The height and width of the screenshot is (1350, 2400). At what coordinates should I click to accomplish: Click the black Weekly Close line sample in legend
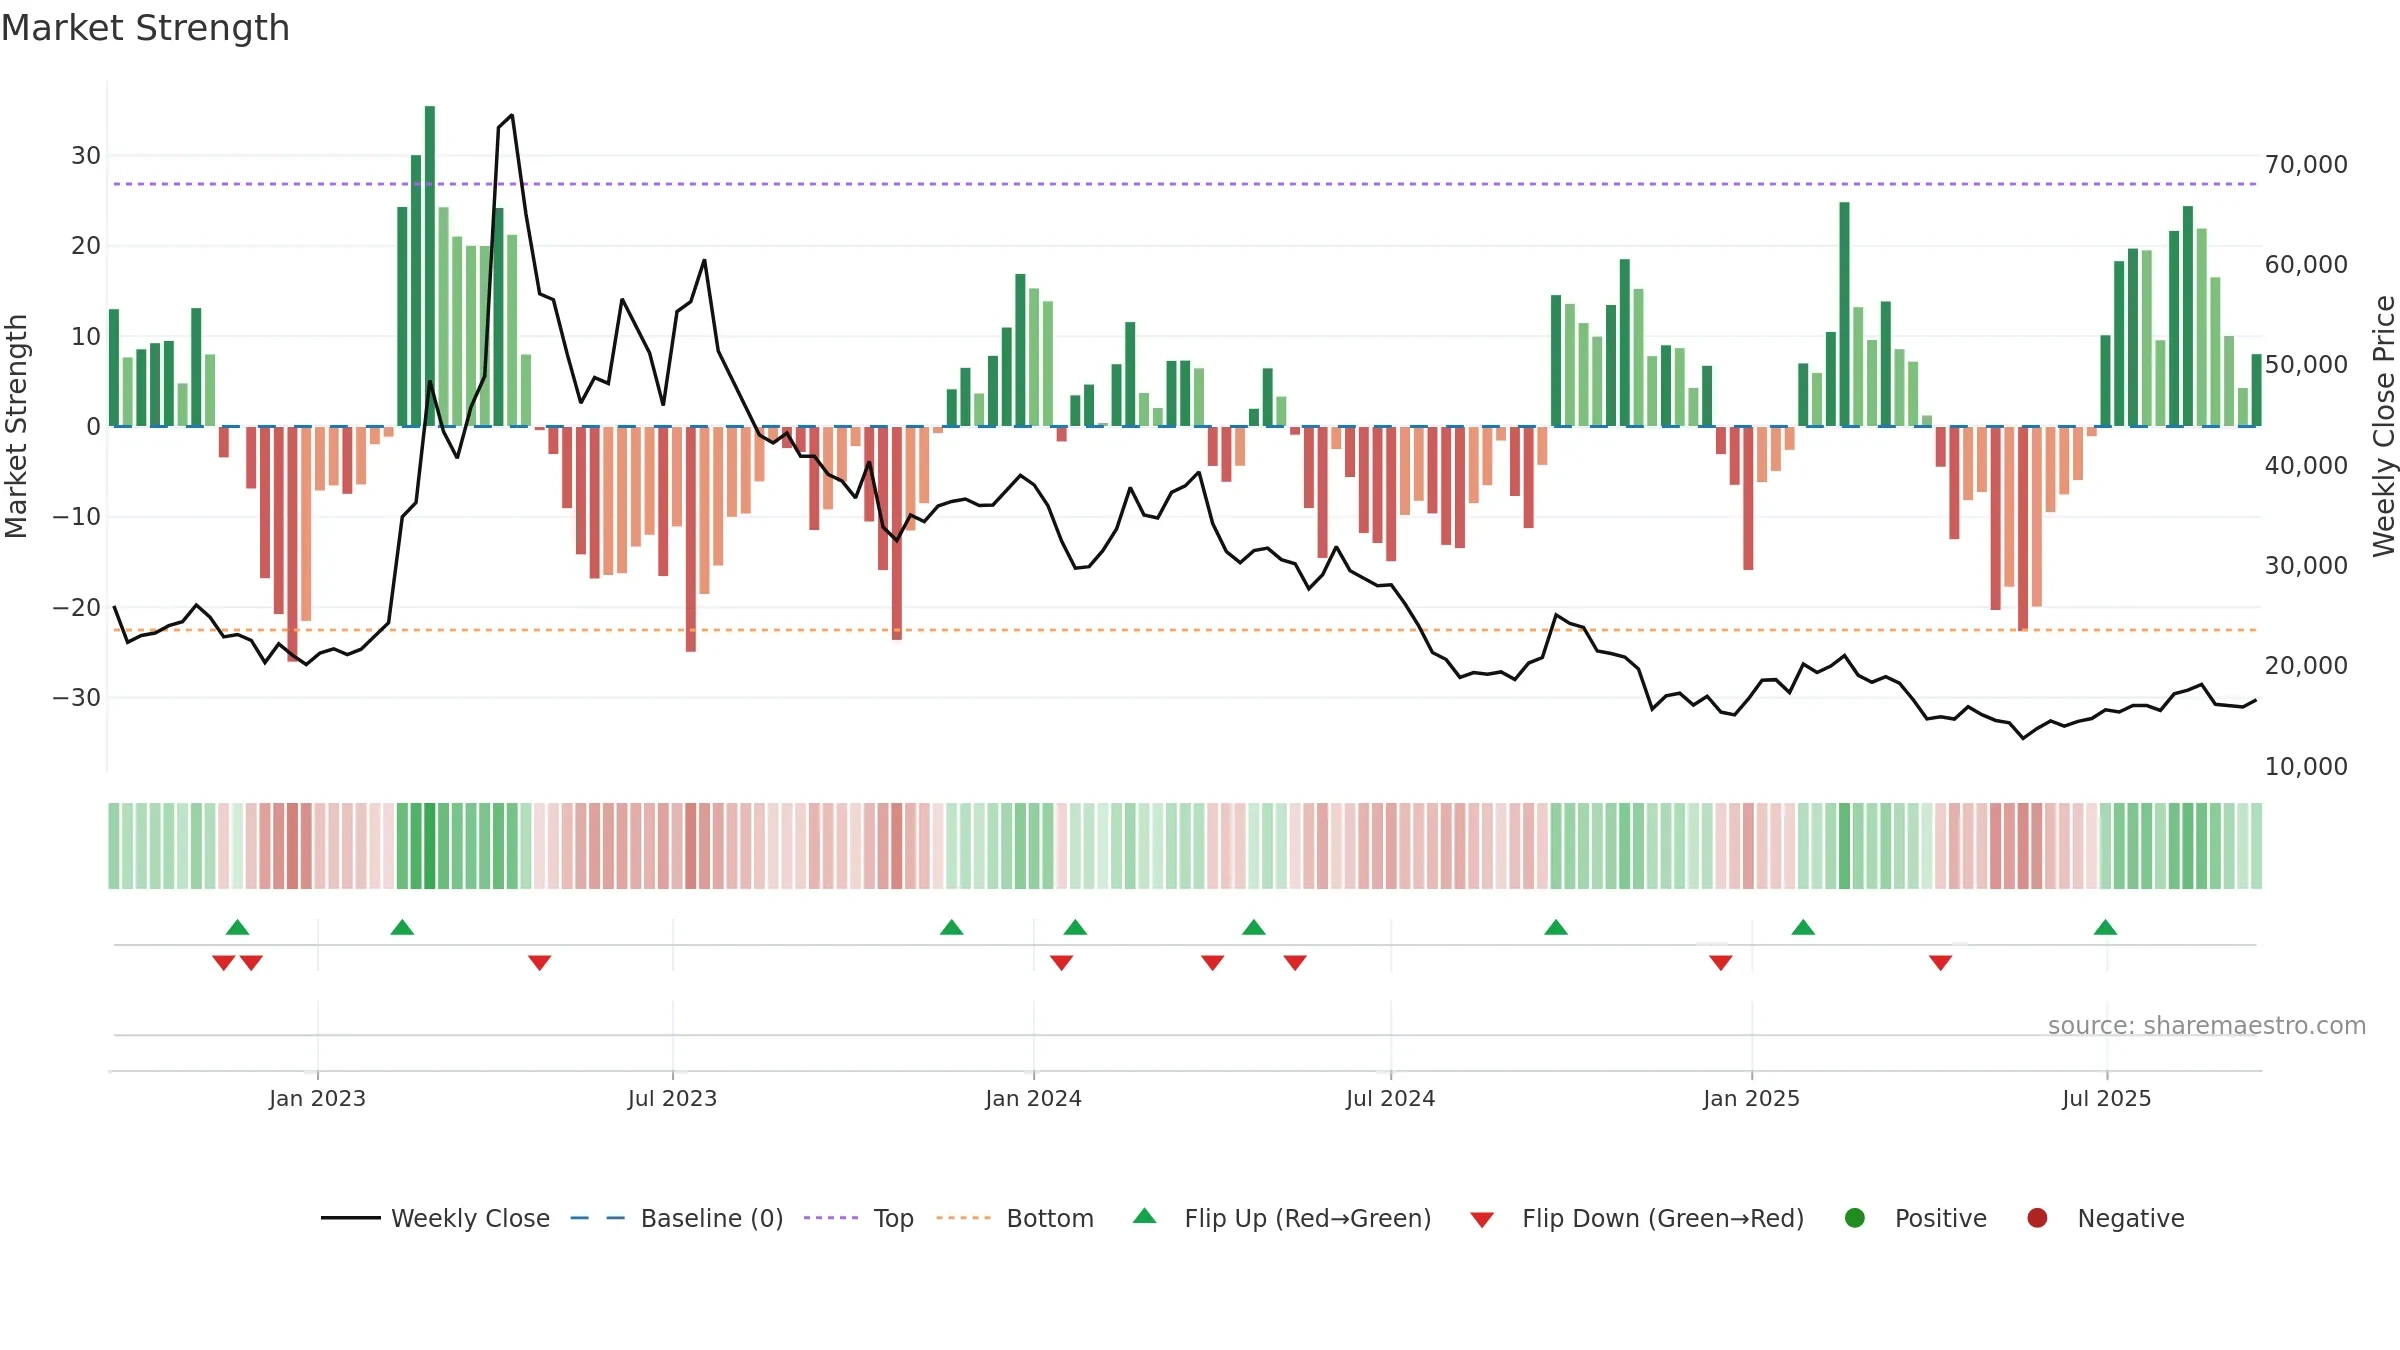[350, 1218]
